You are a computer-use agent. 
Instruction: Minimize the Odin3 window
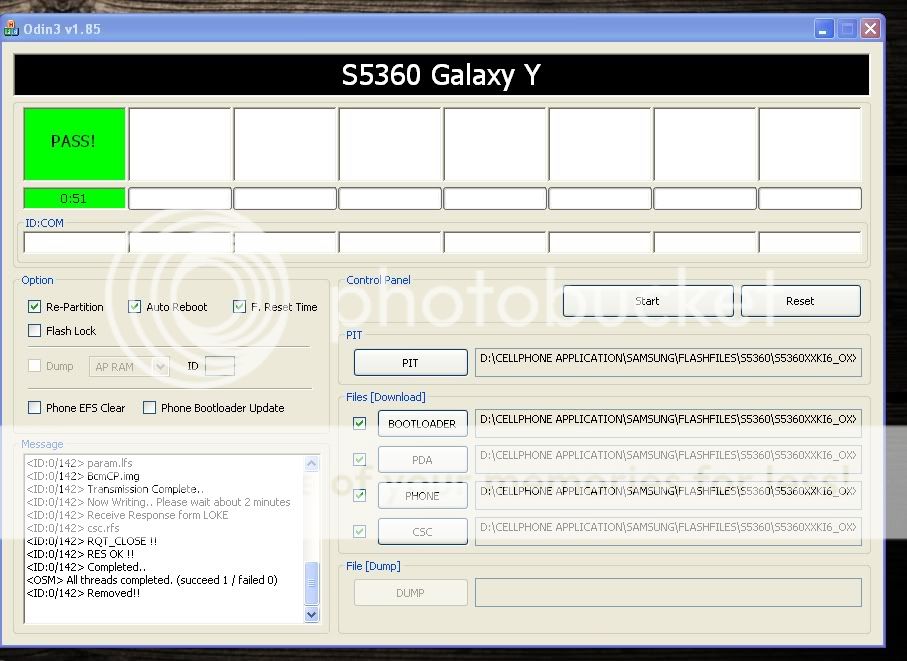tap(824, 28)
